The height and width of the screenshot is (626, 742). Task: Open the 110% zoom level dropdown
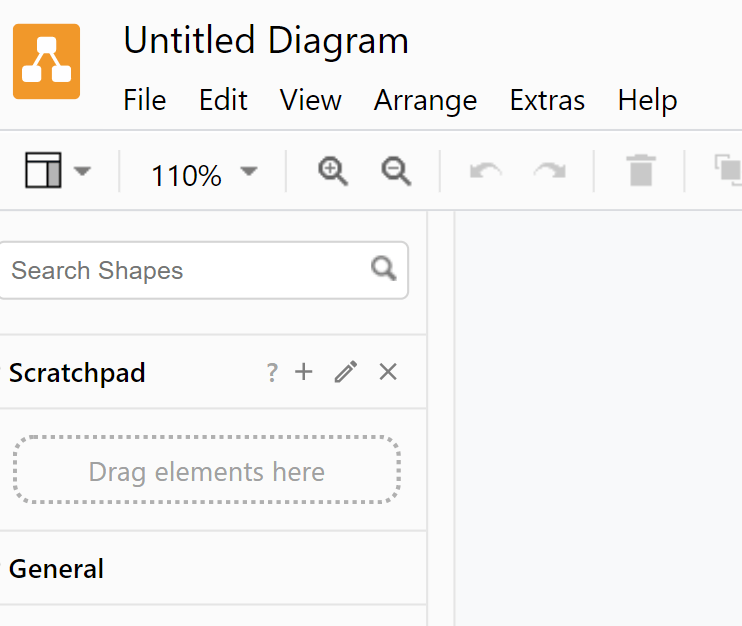tap(203, 175)
